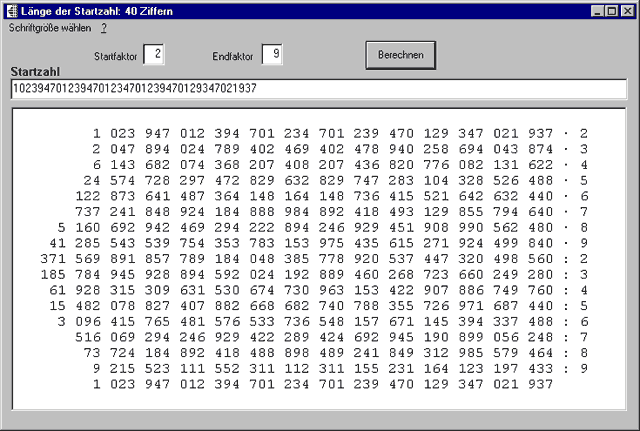Viewport: 640px width, 431px height.
Task: Select the row ending 640 · 7
Action: (331, 212)
